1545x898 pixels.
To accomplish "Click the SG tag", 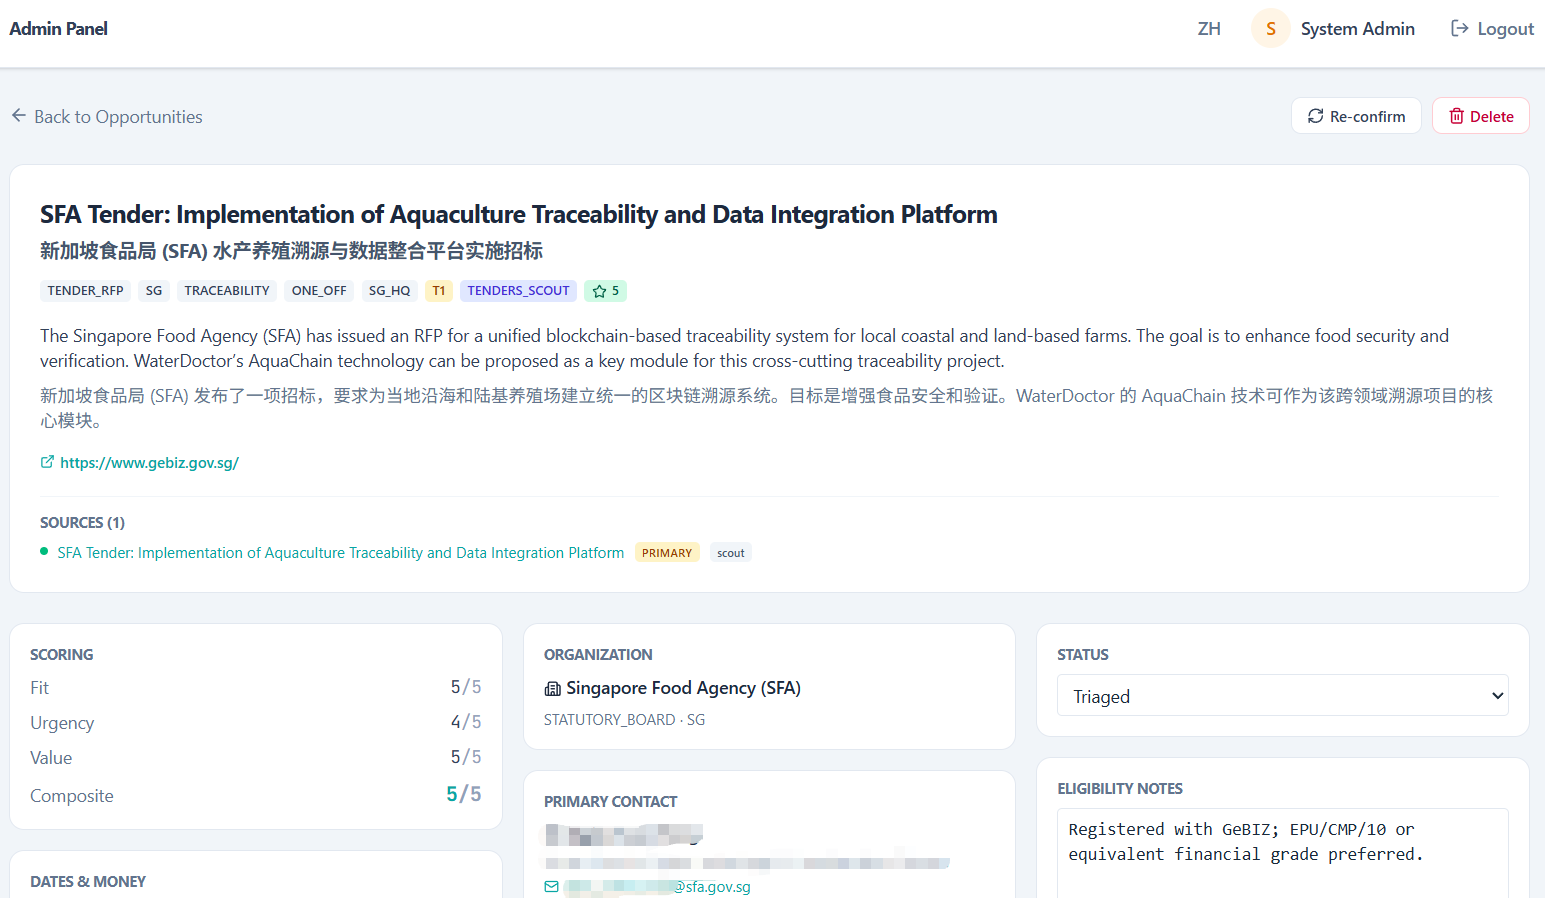I will coord(154,291).
